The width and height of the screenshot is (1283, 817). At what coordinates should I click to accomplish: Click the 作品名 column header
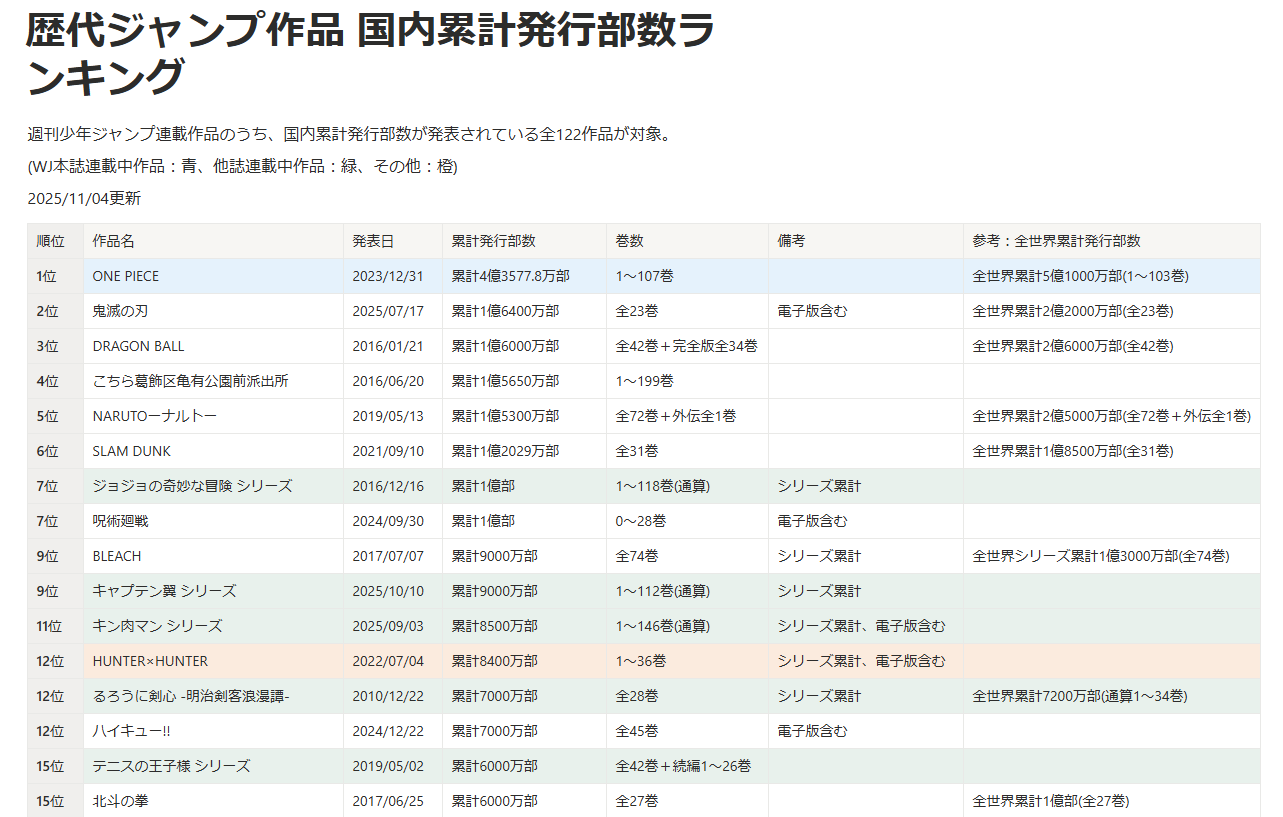[x=114, y=241]
